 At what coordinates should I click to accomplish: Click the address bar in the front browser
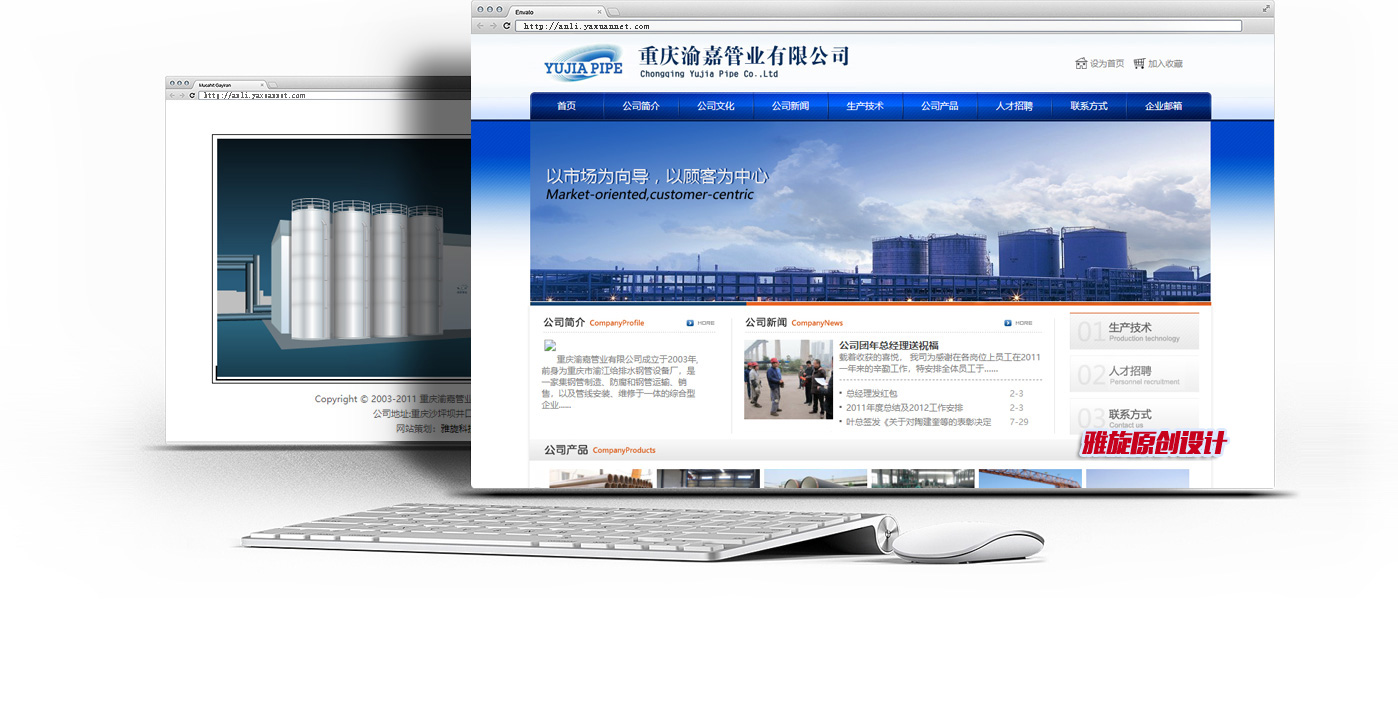point(878,26)
